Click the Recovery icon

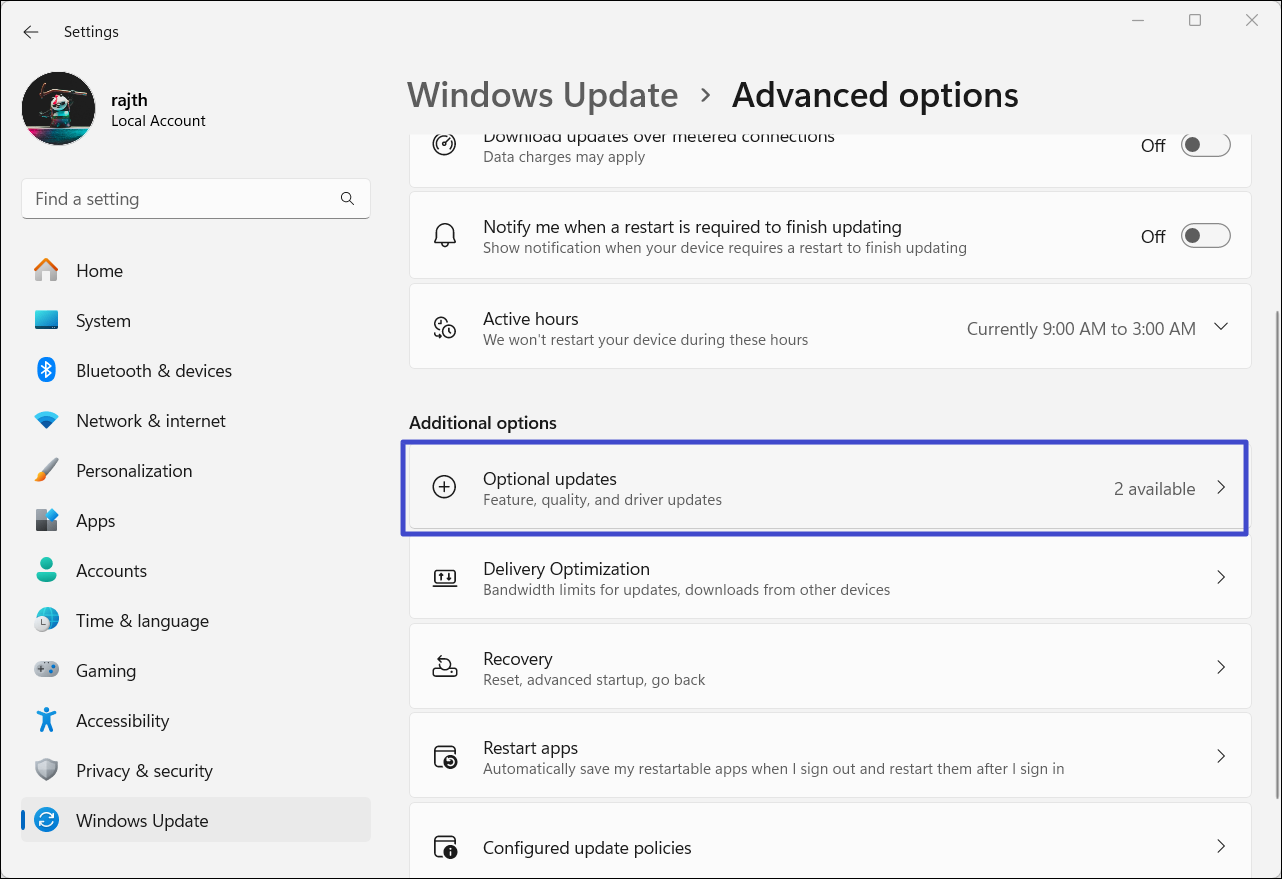(444, 668)
